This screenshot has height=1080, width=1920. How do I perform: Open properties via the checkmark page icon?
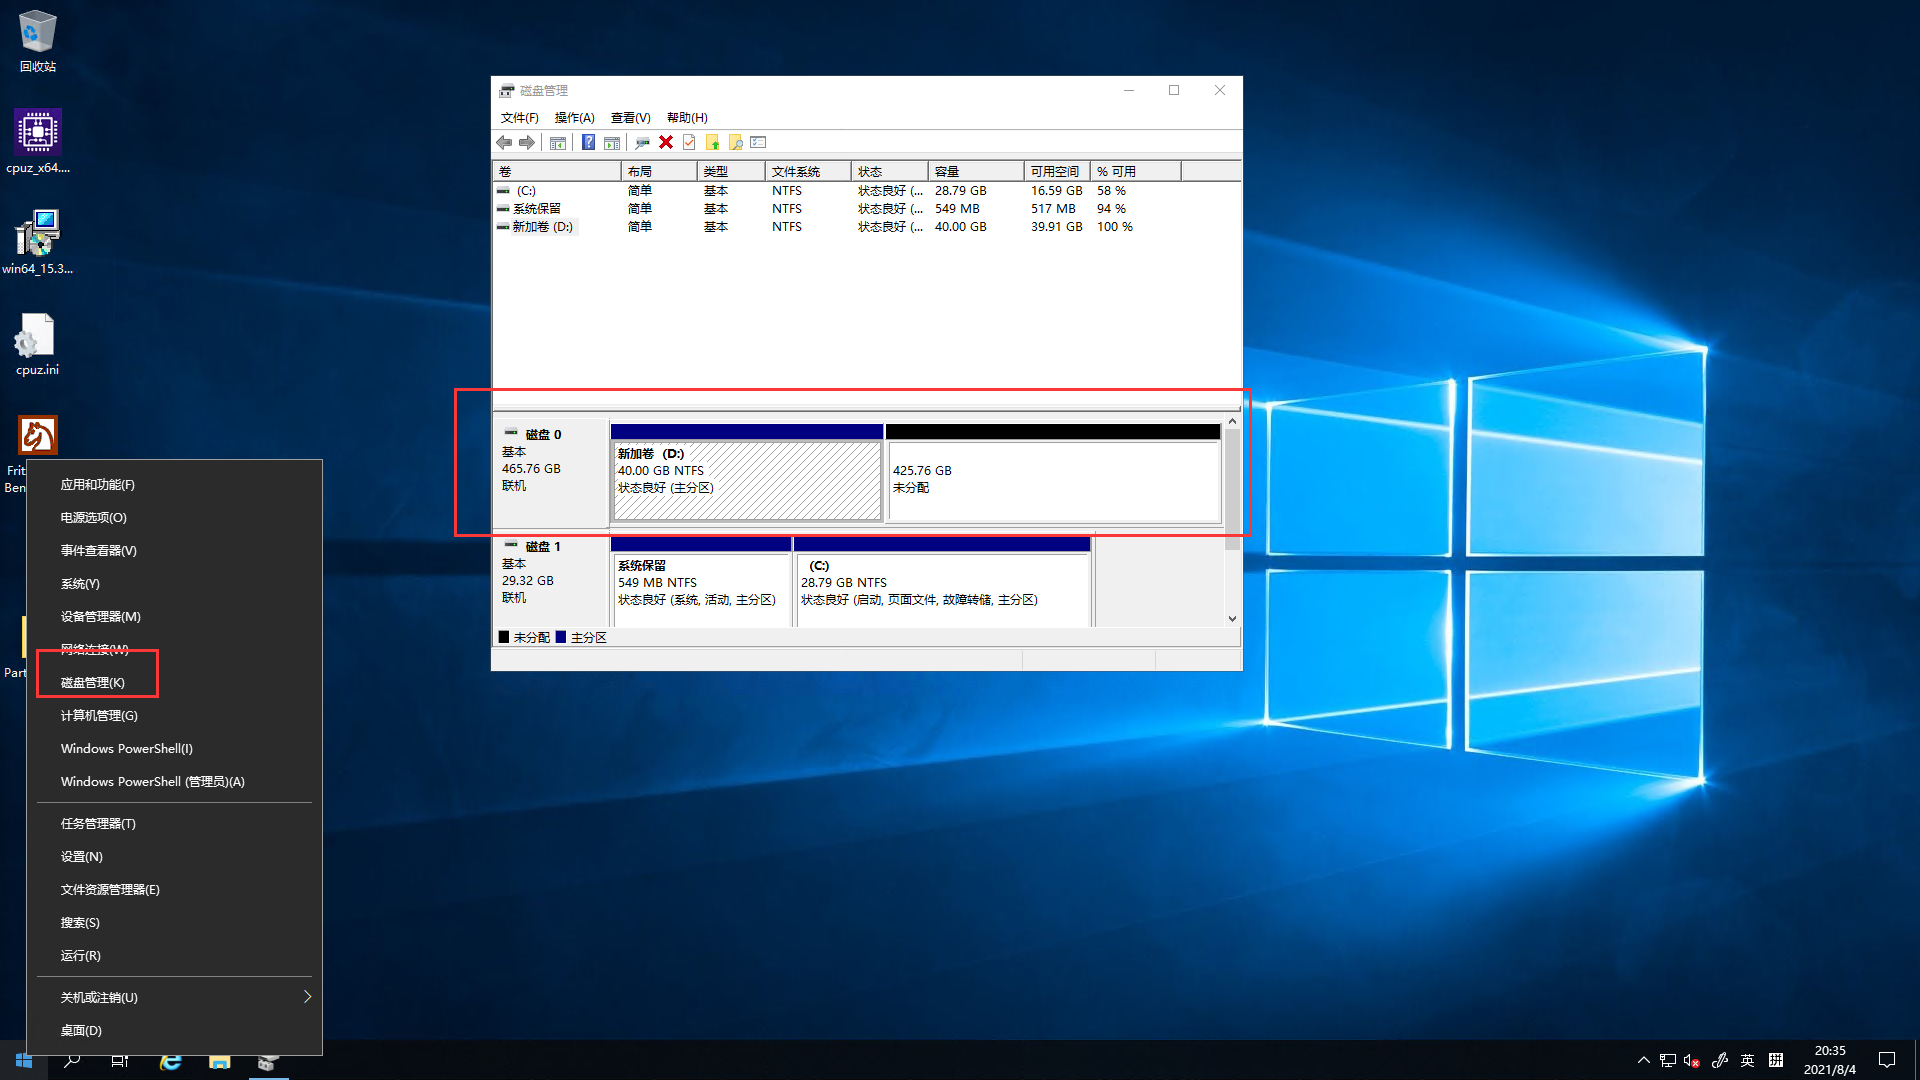coord(689,143)
